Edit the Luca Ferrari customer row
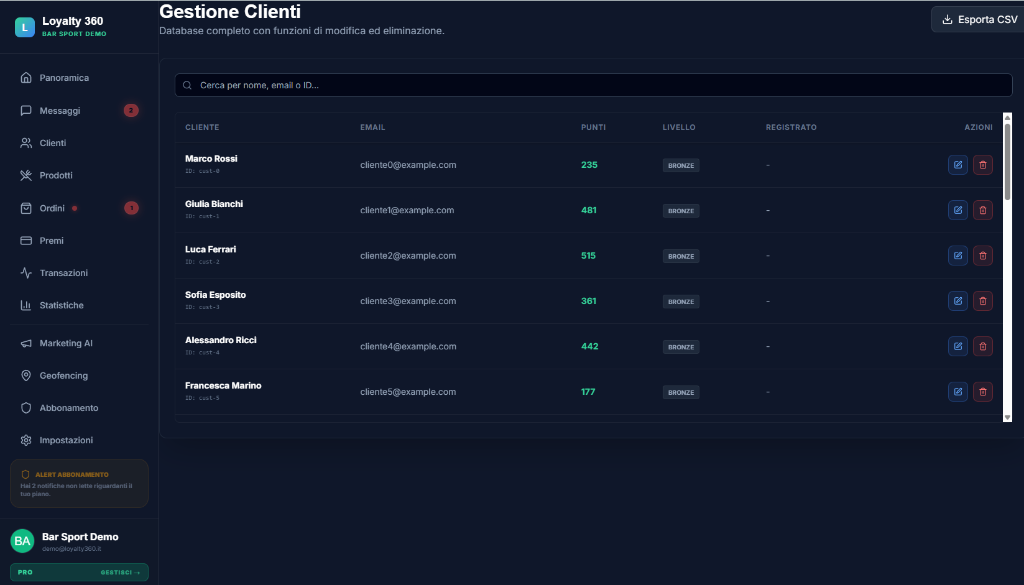This screenshot has height=585, width=1024. coord(957,256)
